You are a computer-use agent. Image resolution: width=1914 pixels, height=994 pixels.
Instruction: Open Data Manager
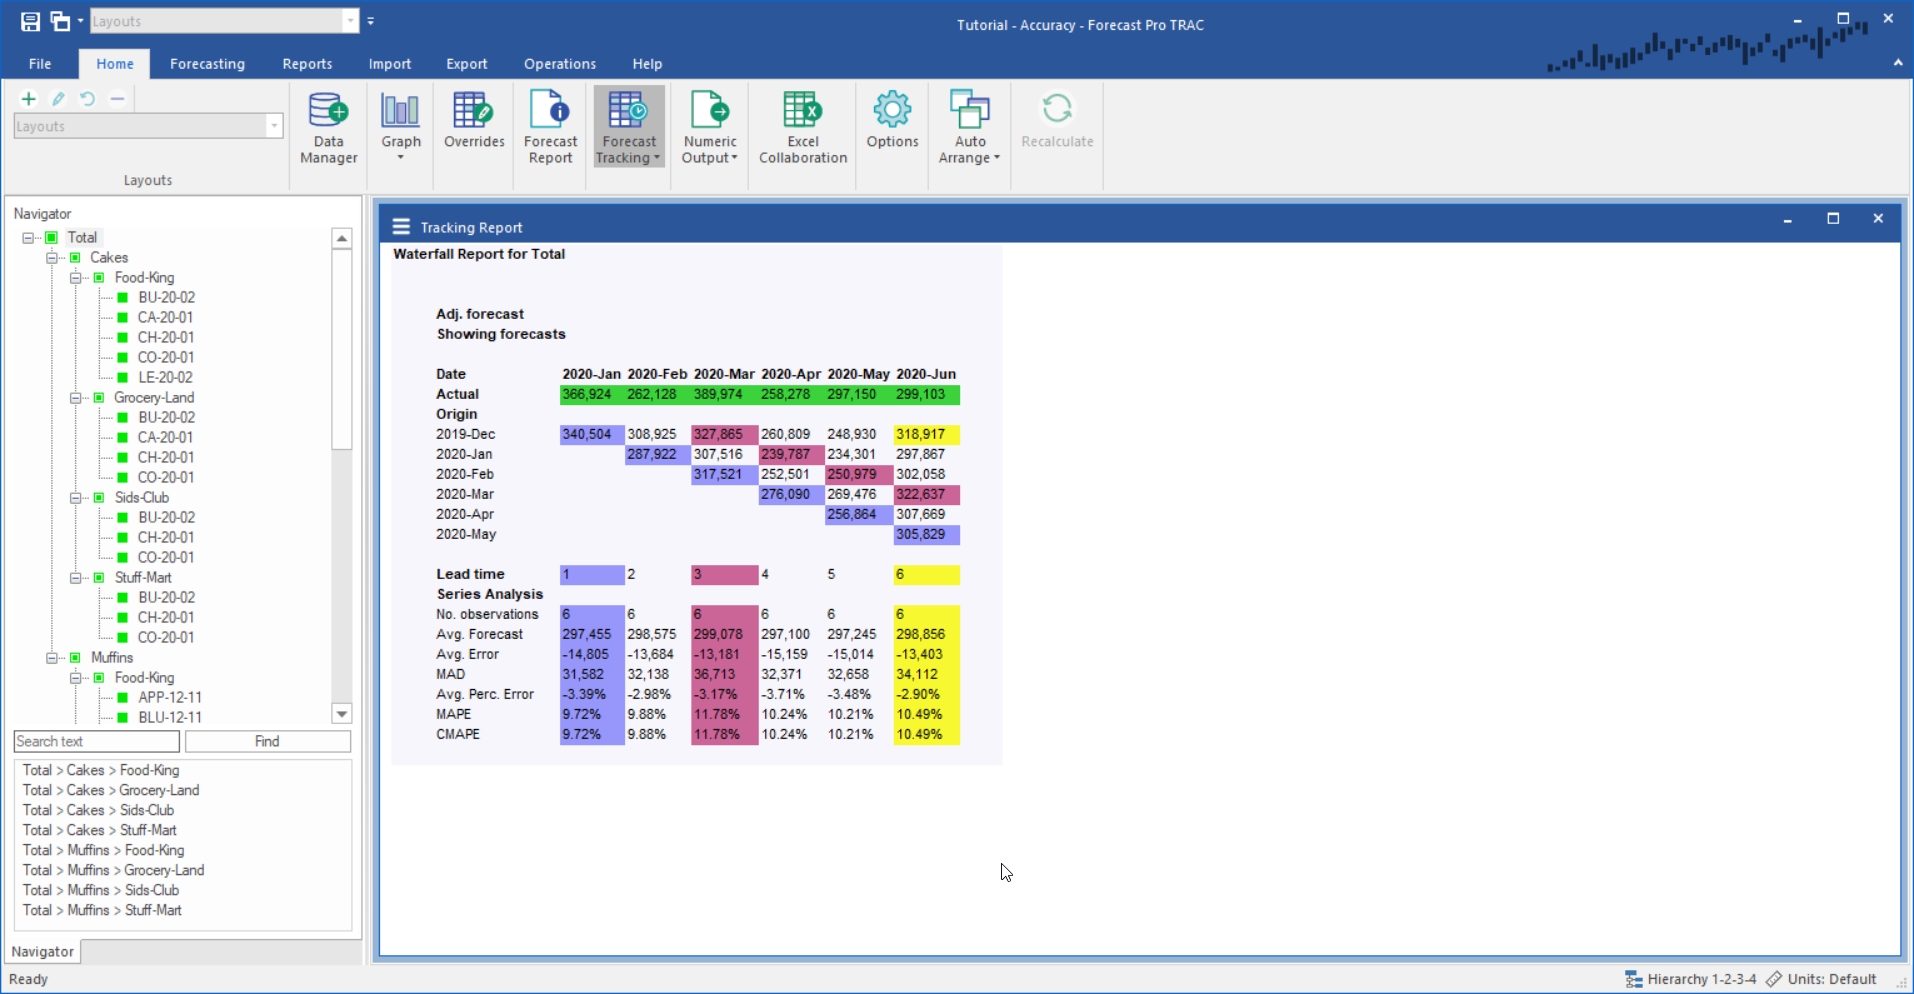pos(328,128)
